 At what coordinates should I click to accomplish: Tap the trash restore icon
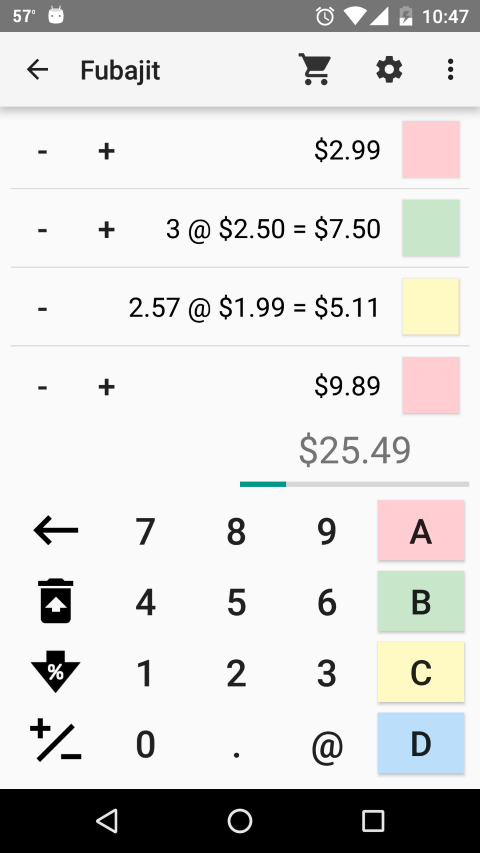point(56,601)
